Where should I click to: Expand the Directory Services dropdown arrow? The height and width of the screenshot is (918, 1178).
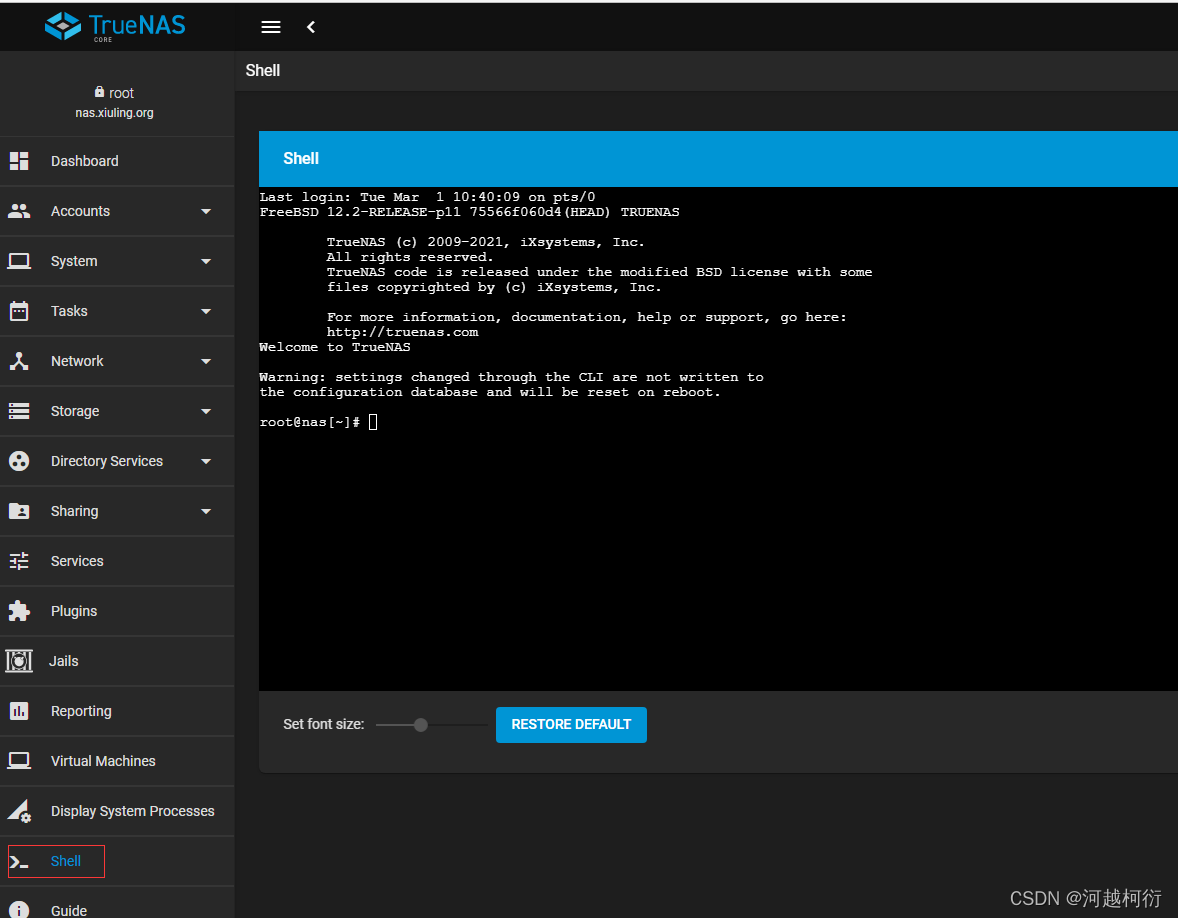point(206,461)
